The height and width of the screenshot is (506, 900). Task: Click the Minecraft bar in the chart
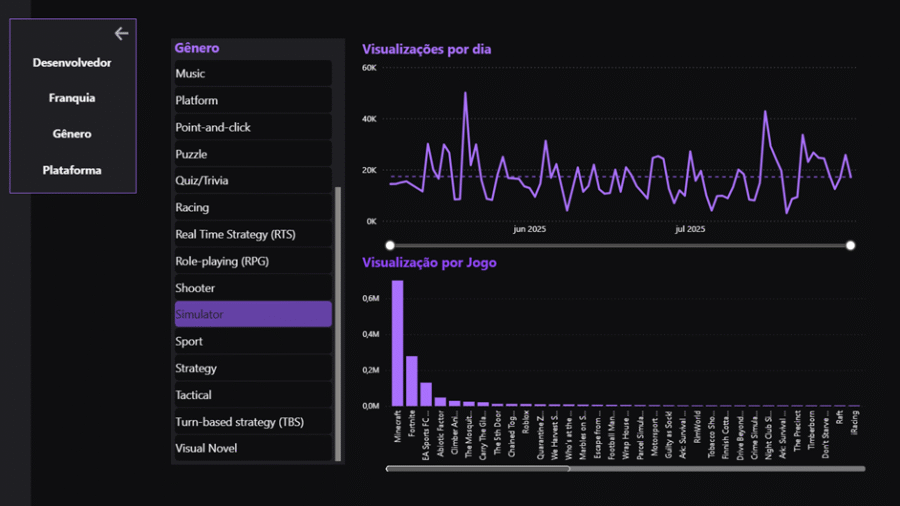coord(397,342)
